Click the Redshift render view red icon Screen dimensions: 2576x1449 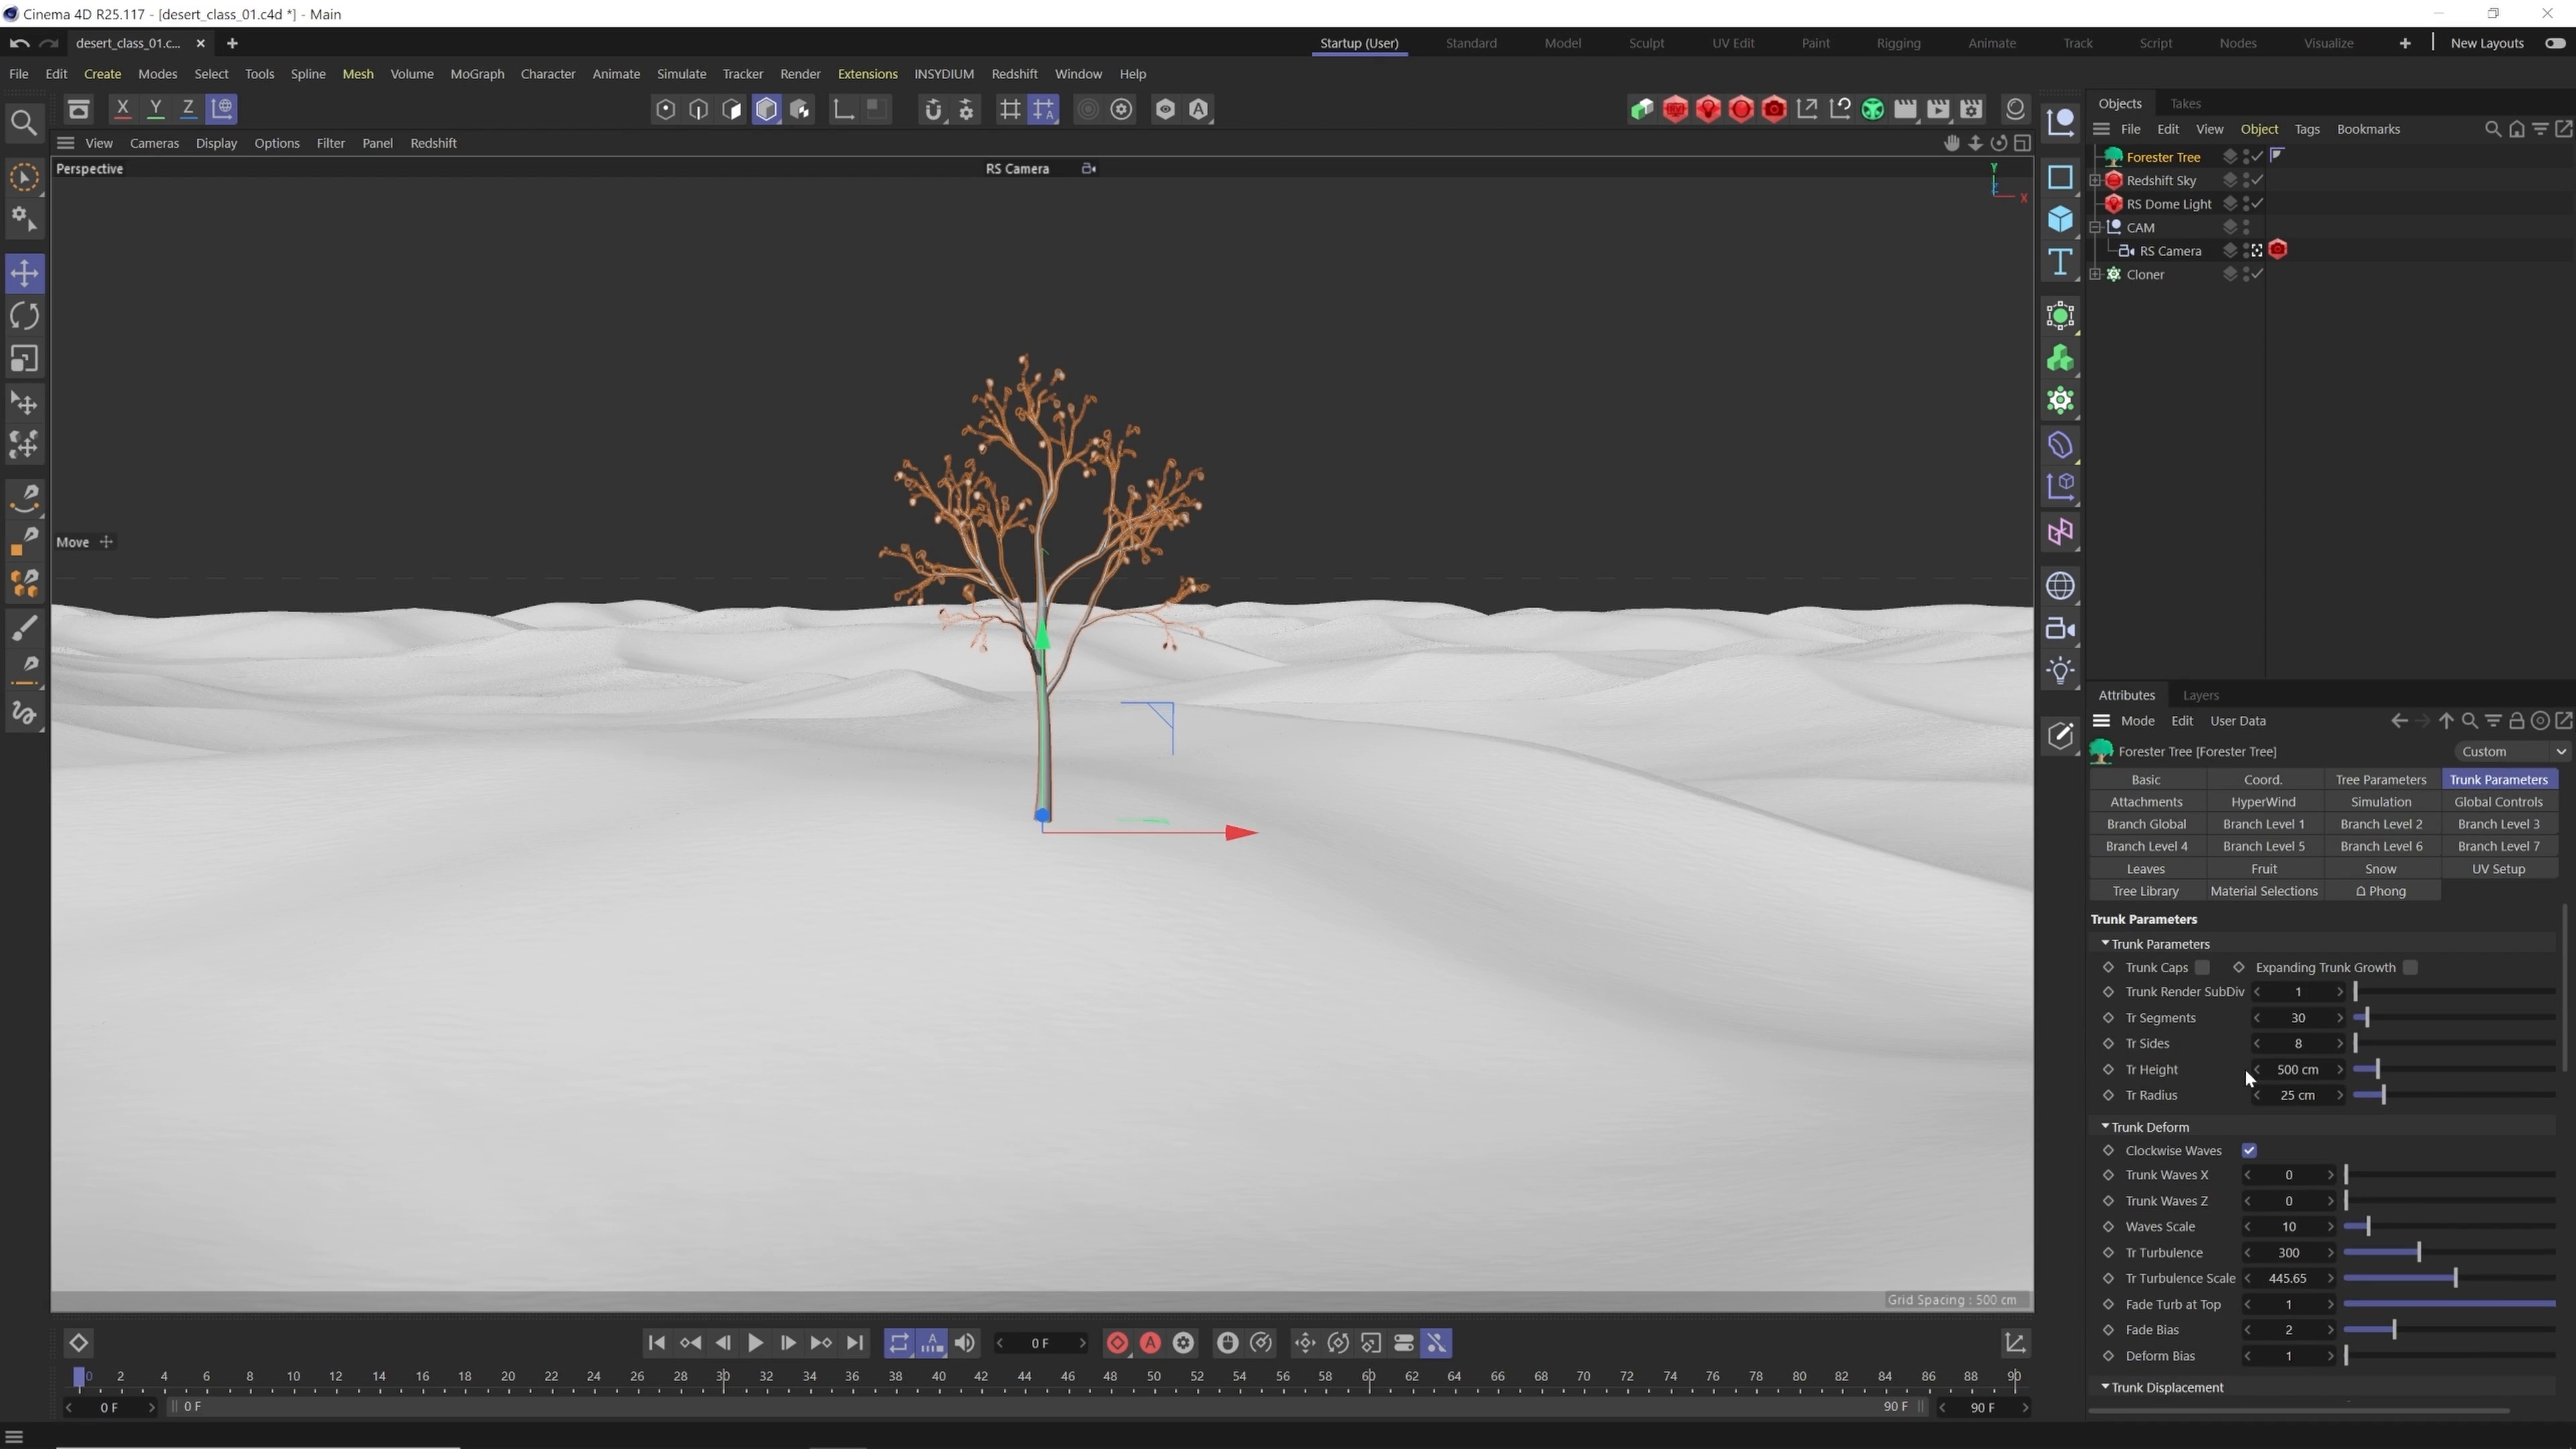pyautogui.click(x=1675, y=109)
